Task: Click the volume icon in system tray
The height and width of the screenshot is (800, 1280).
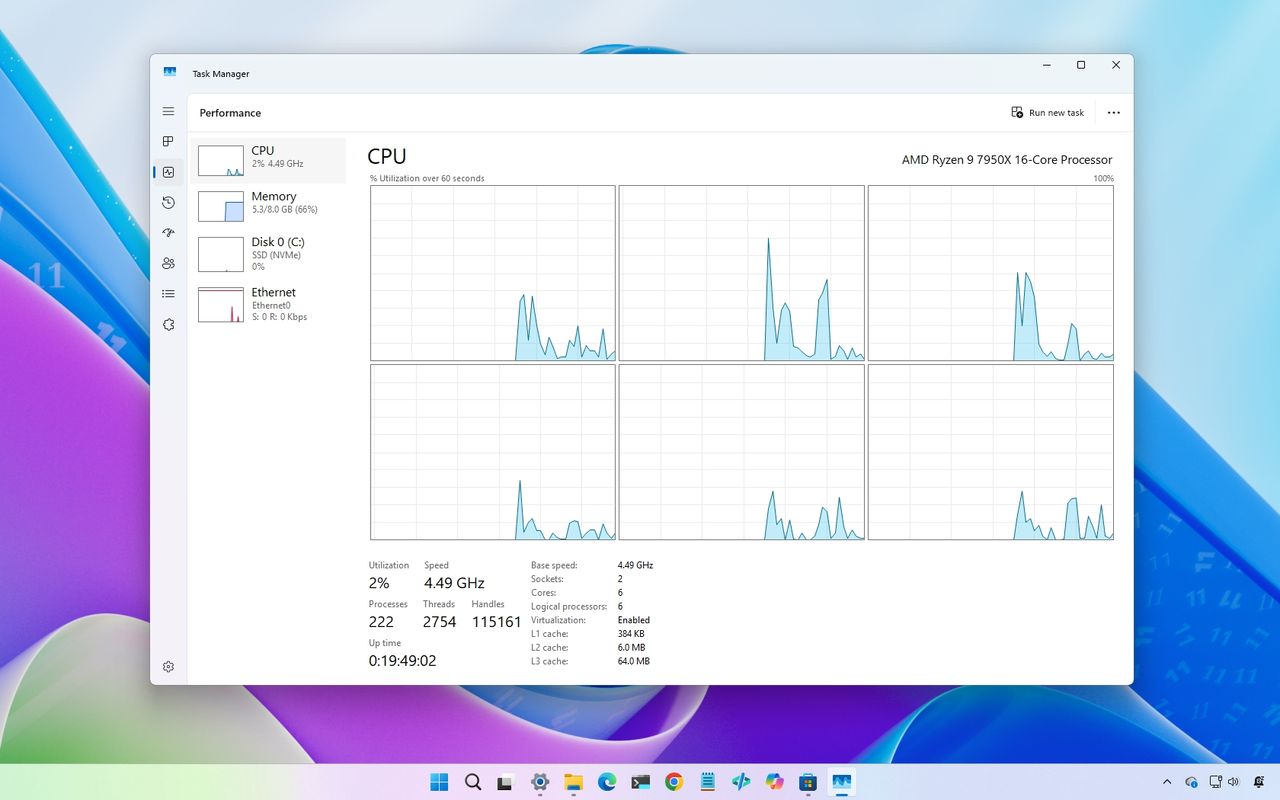Action: click(x=1233, y=782)
